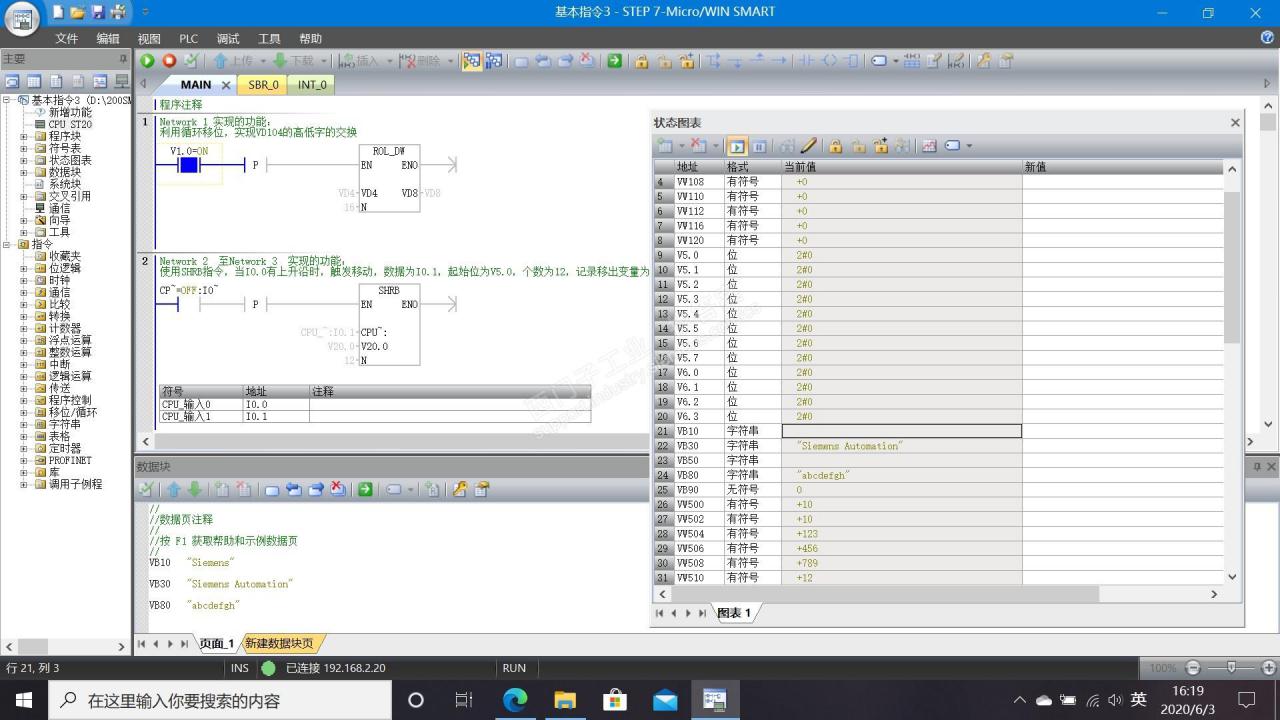
Task: Click the 删除 delete button
Action: pos(420,61)
